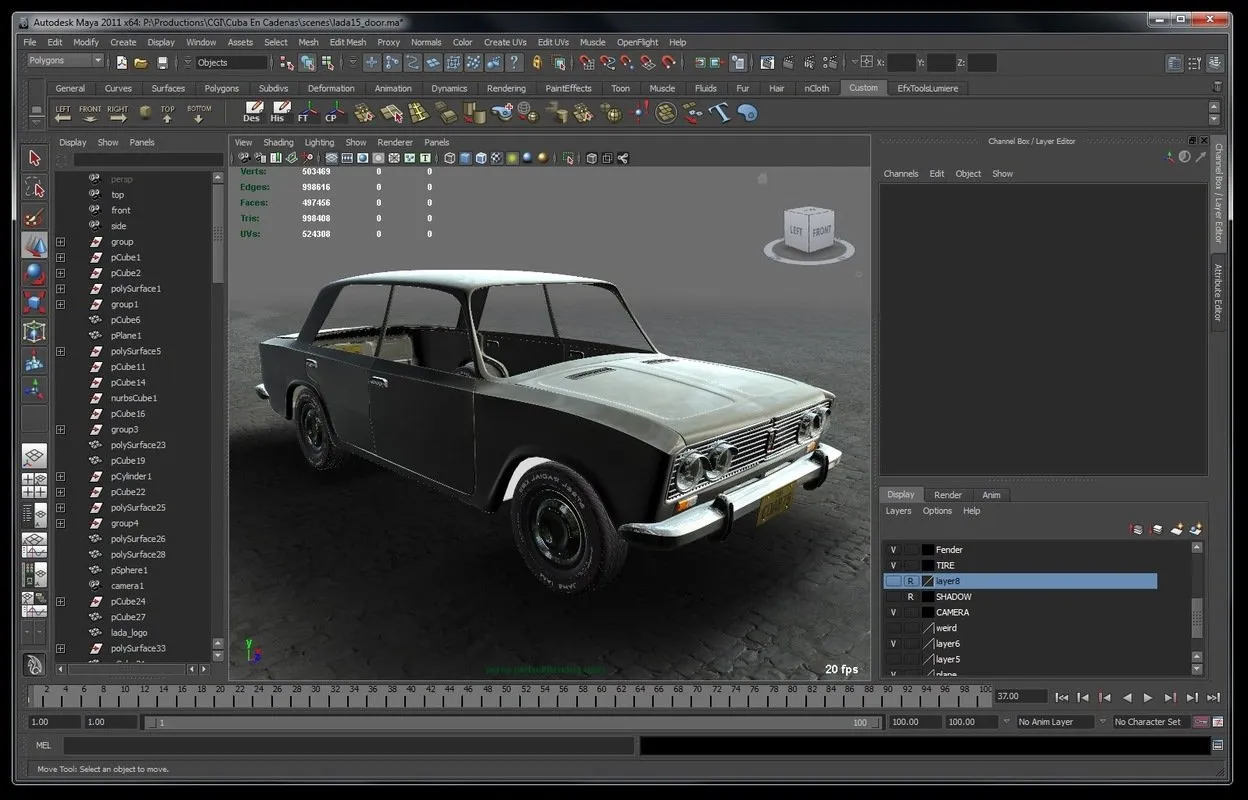The width and height of the screenshot is (1248, 800).
Task: Toggle the R reference state of SHADOW layer
Action: (910, 597)
